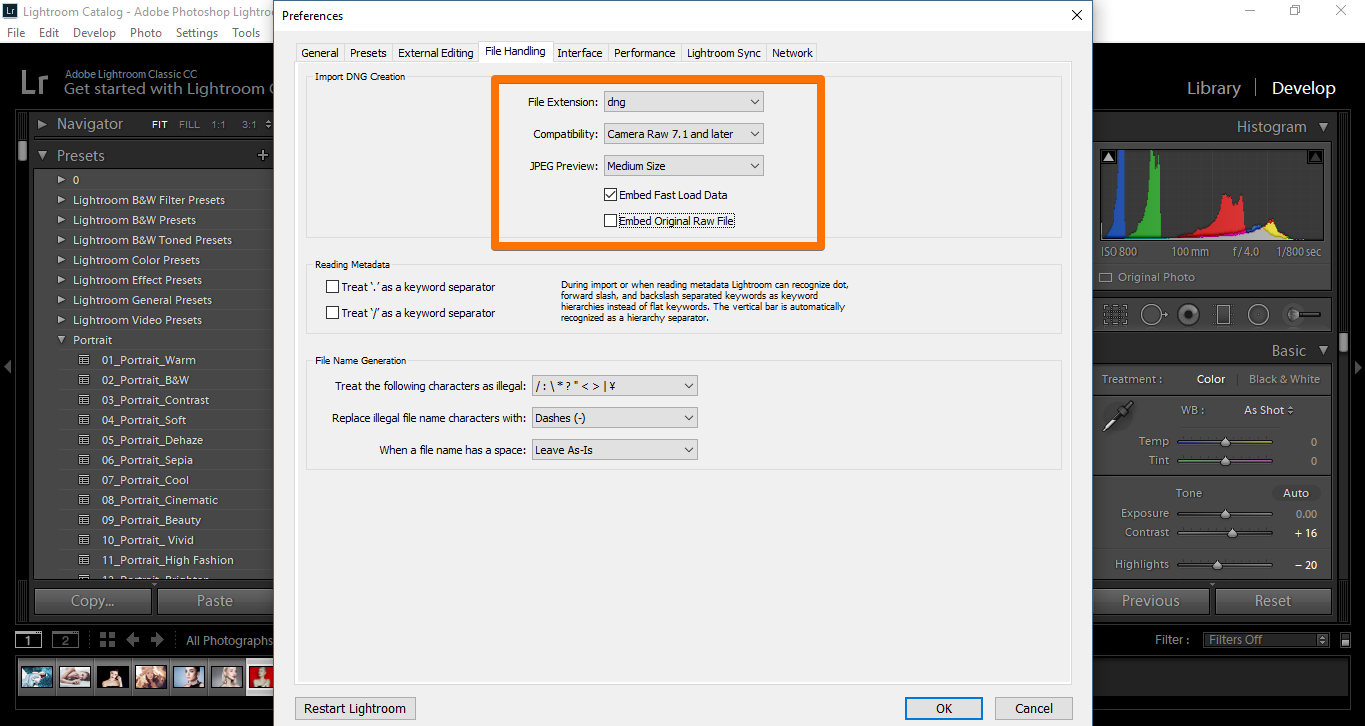Select the red photo thumbnail in filmstrip
Viewport: 1365px width, 726px height.
[x=261, y=676]
